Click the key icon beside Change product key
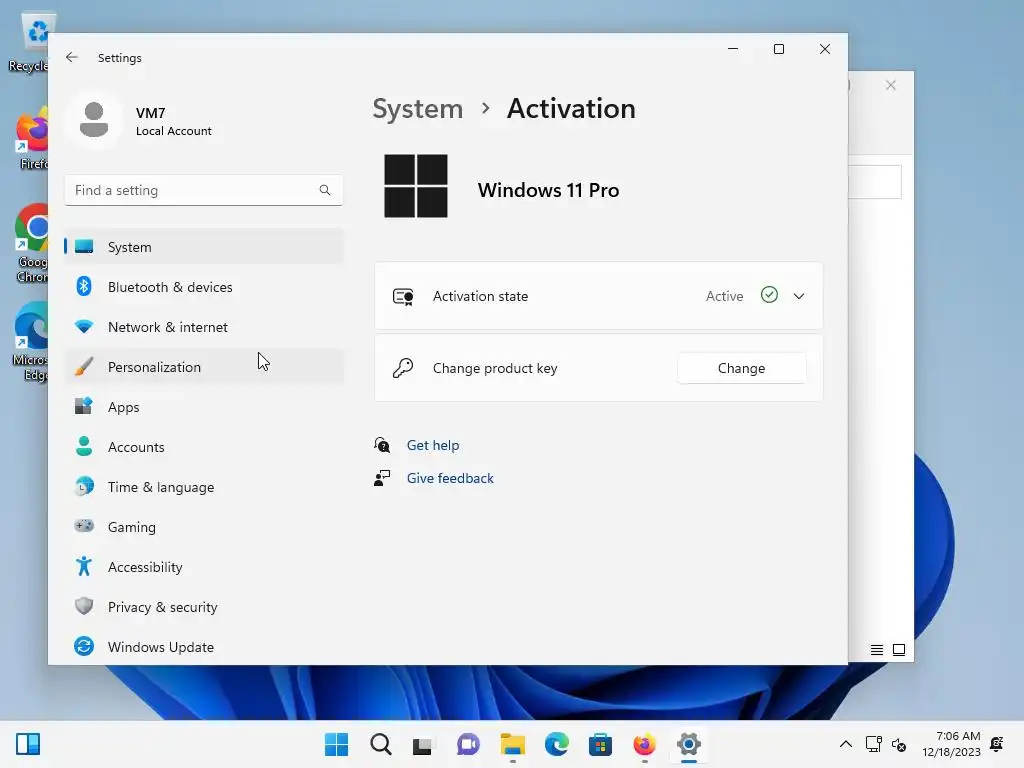Image resolution: width=1024 pixels, height=768 pixels. click(x=403, y=368)
